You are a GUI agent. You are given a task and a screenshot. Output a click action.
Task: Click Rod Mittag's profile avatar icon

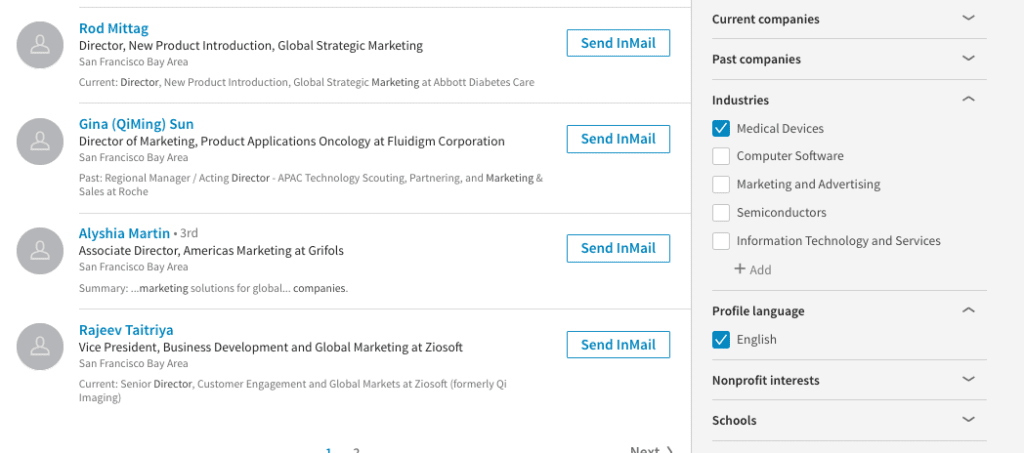click(40, 45)
